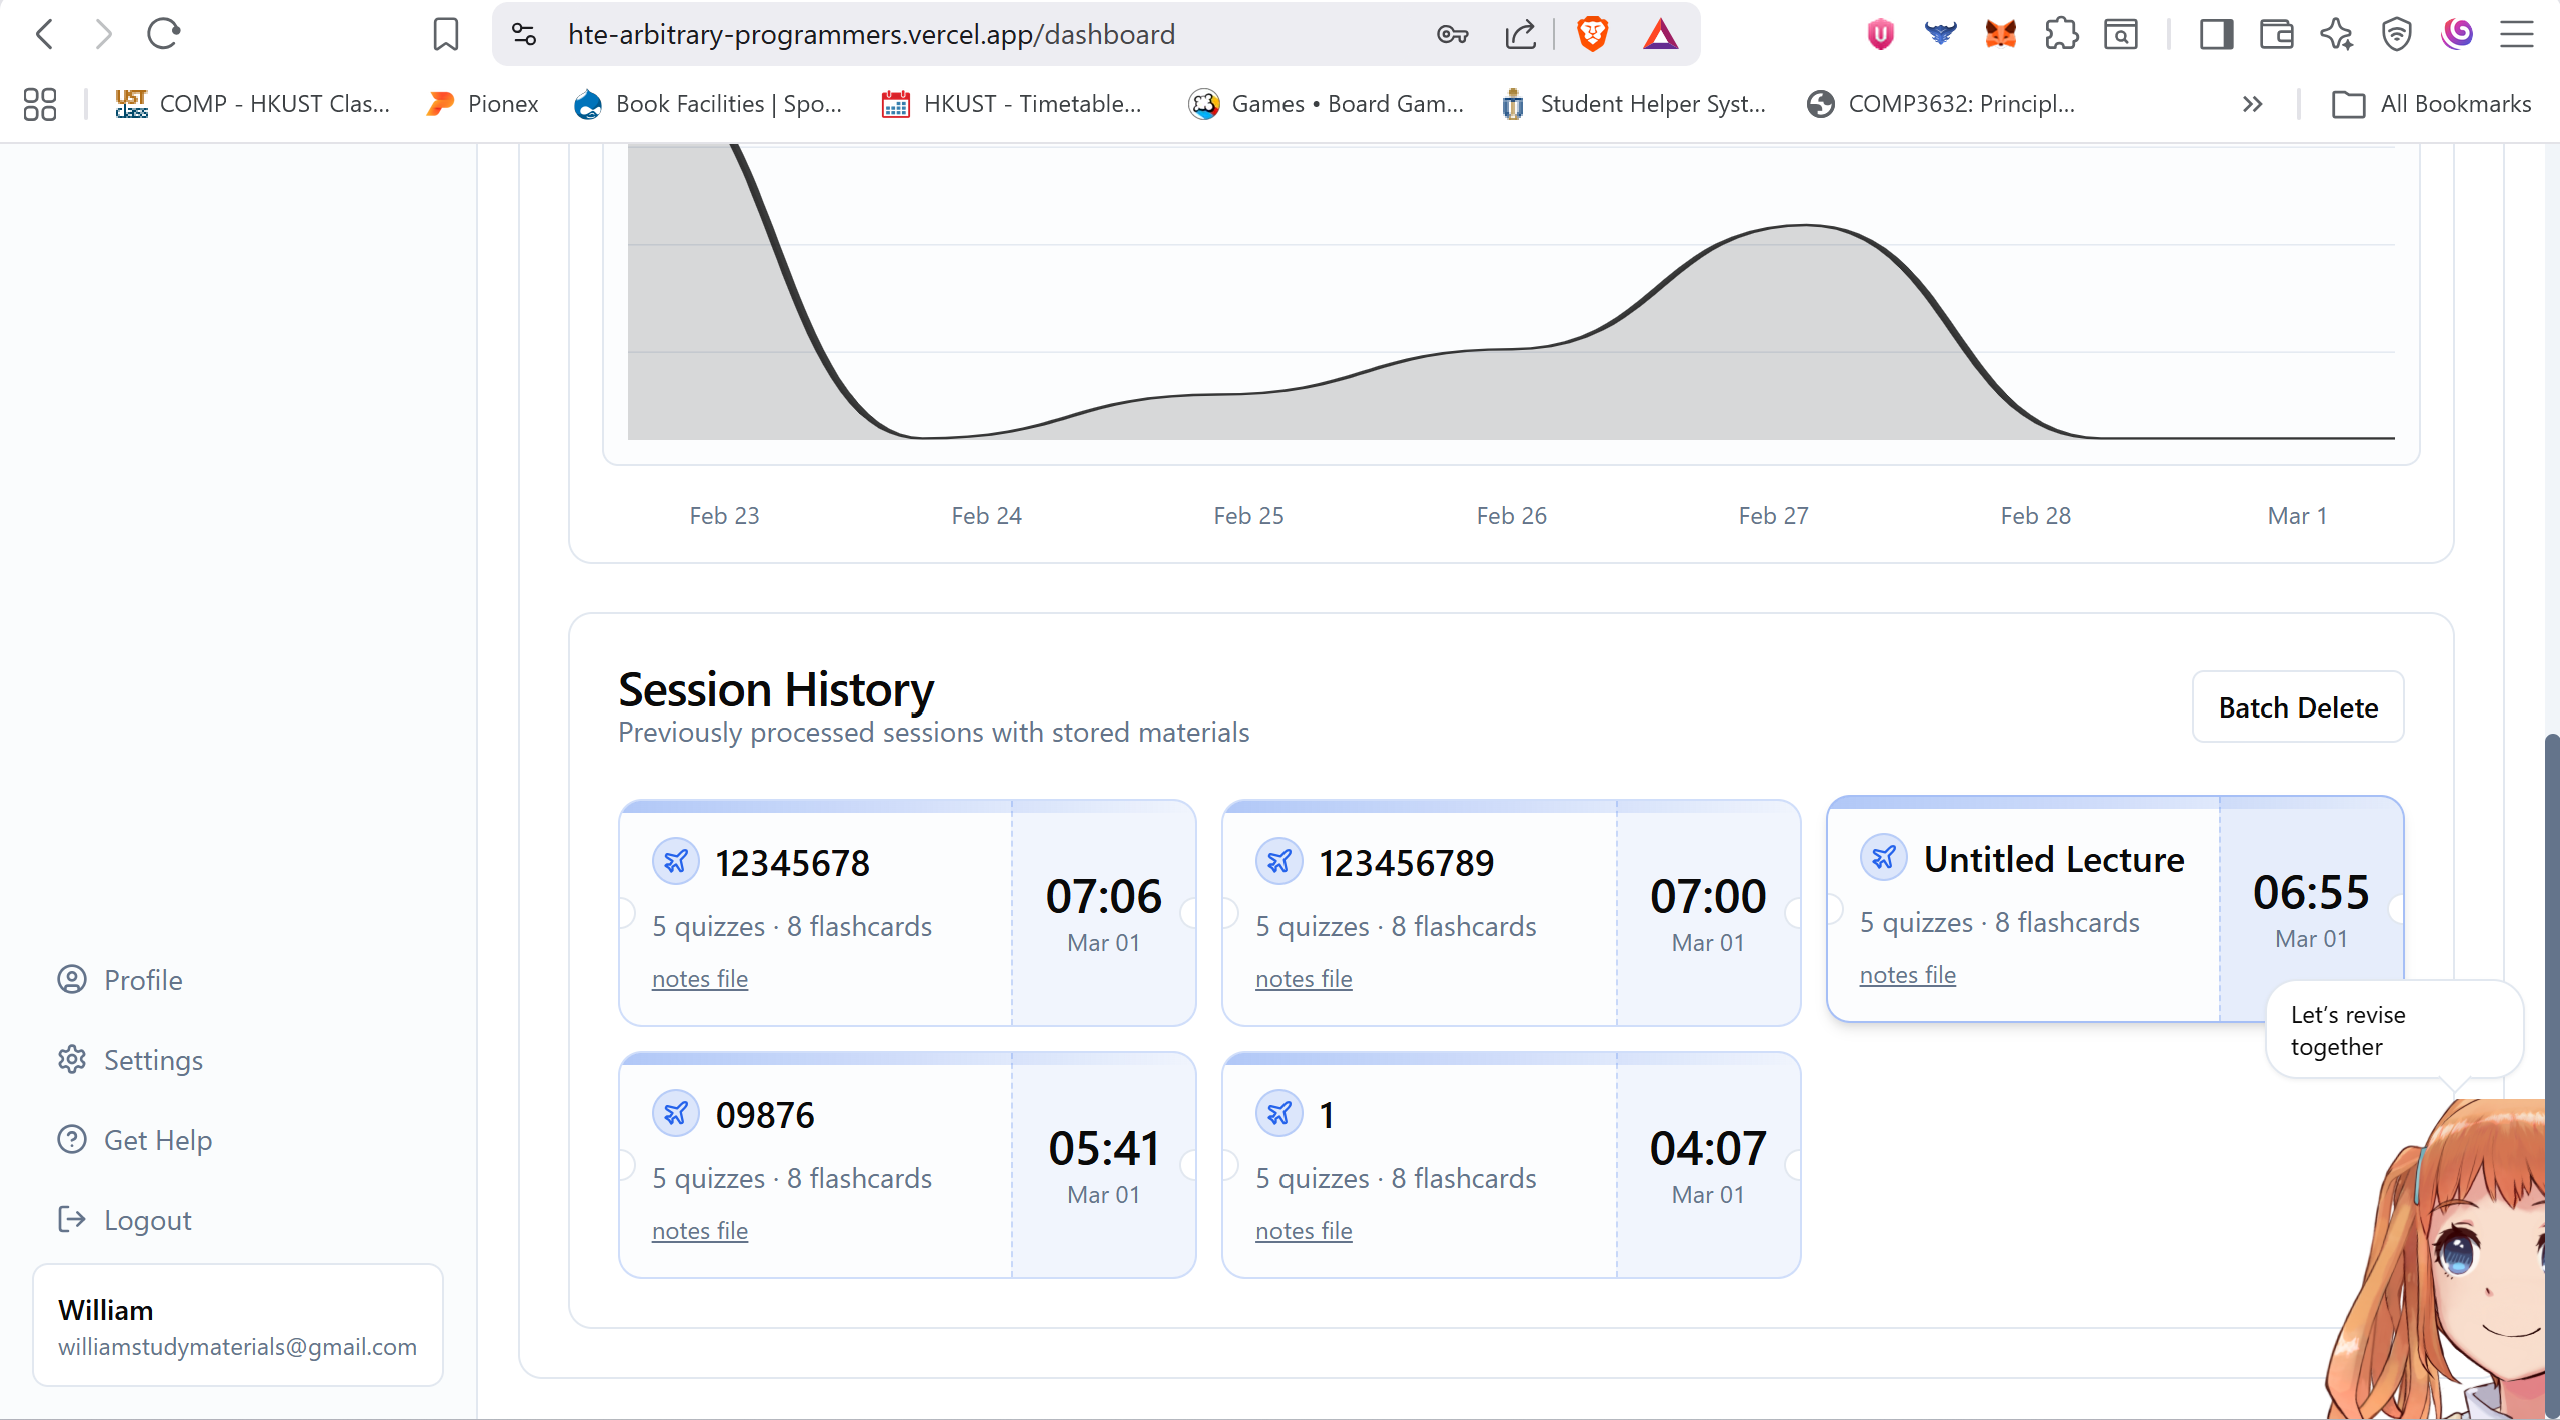
Task: Click the Brave Shields lion icon
Action: pos(1592,35)
